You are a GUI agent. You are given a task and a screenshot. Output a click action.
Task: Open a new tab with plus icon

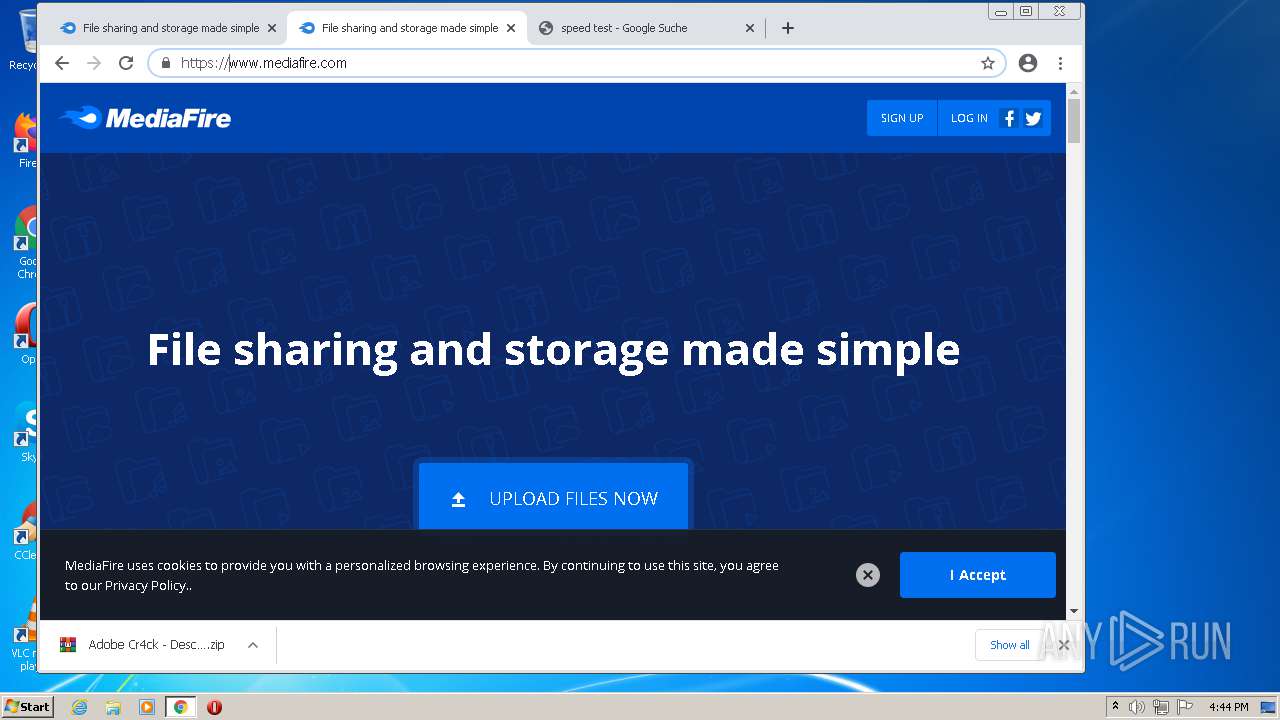coord(788,28)
